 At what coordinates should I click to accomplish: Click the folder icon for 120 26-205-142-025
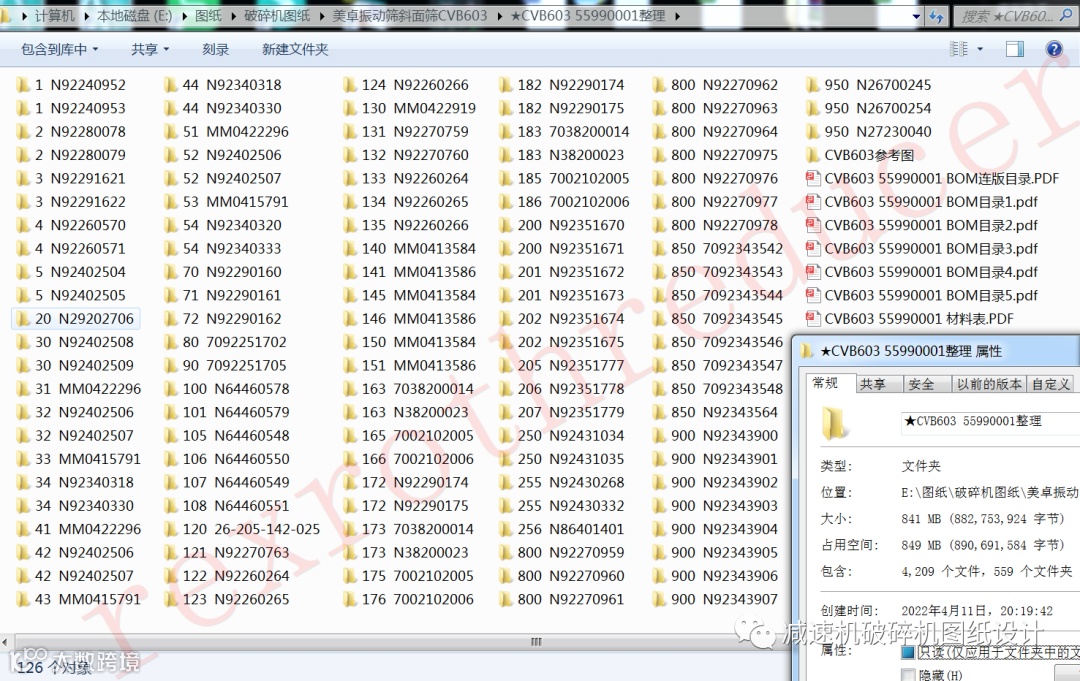pyautogui.click(x=171, y=530)
